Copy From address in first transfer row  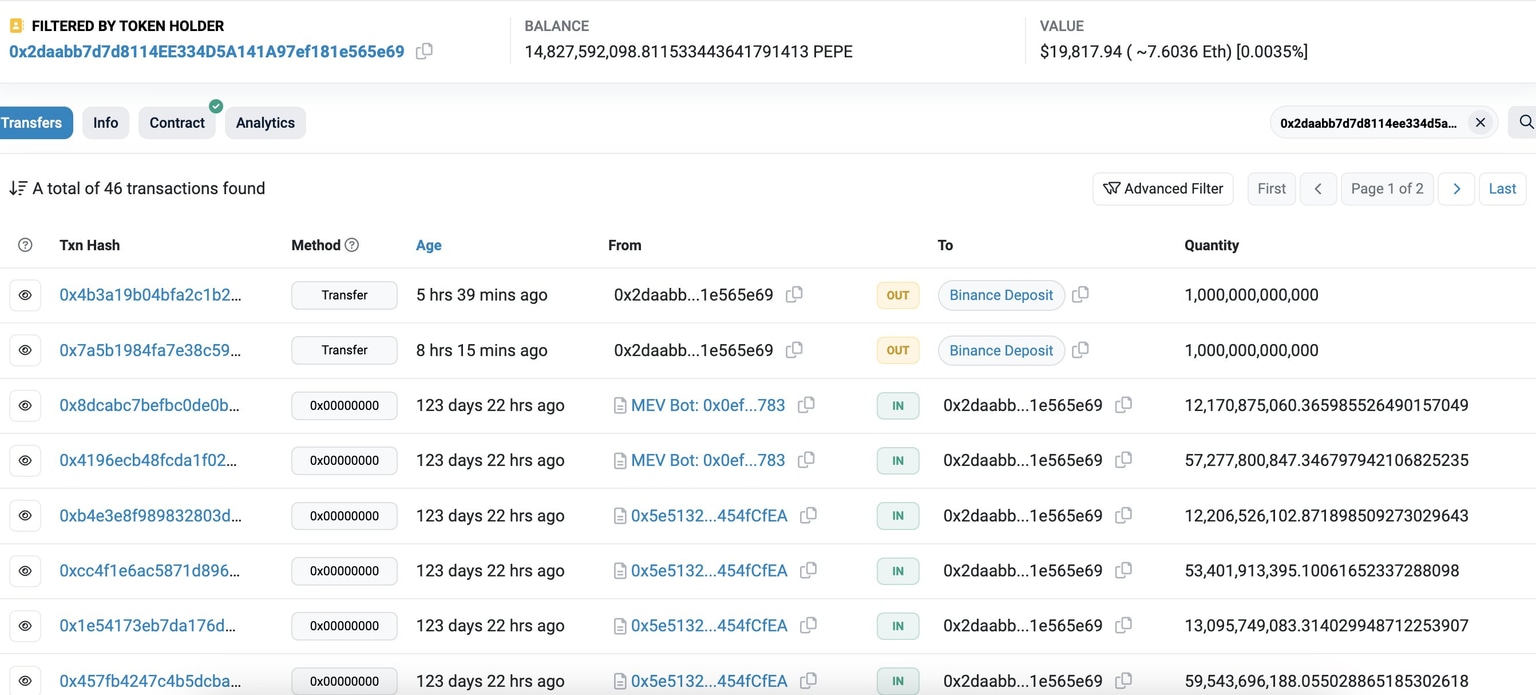pos(794,295)
